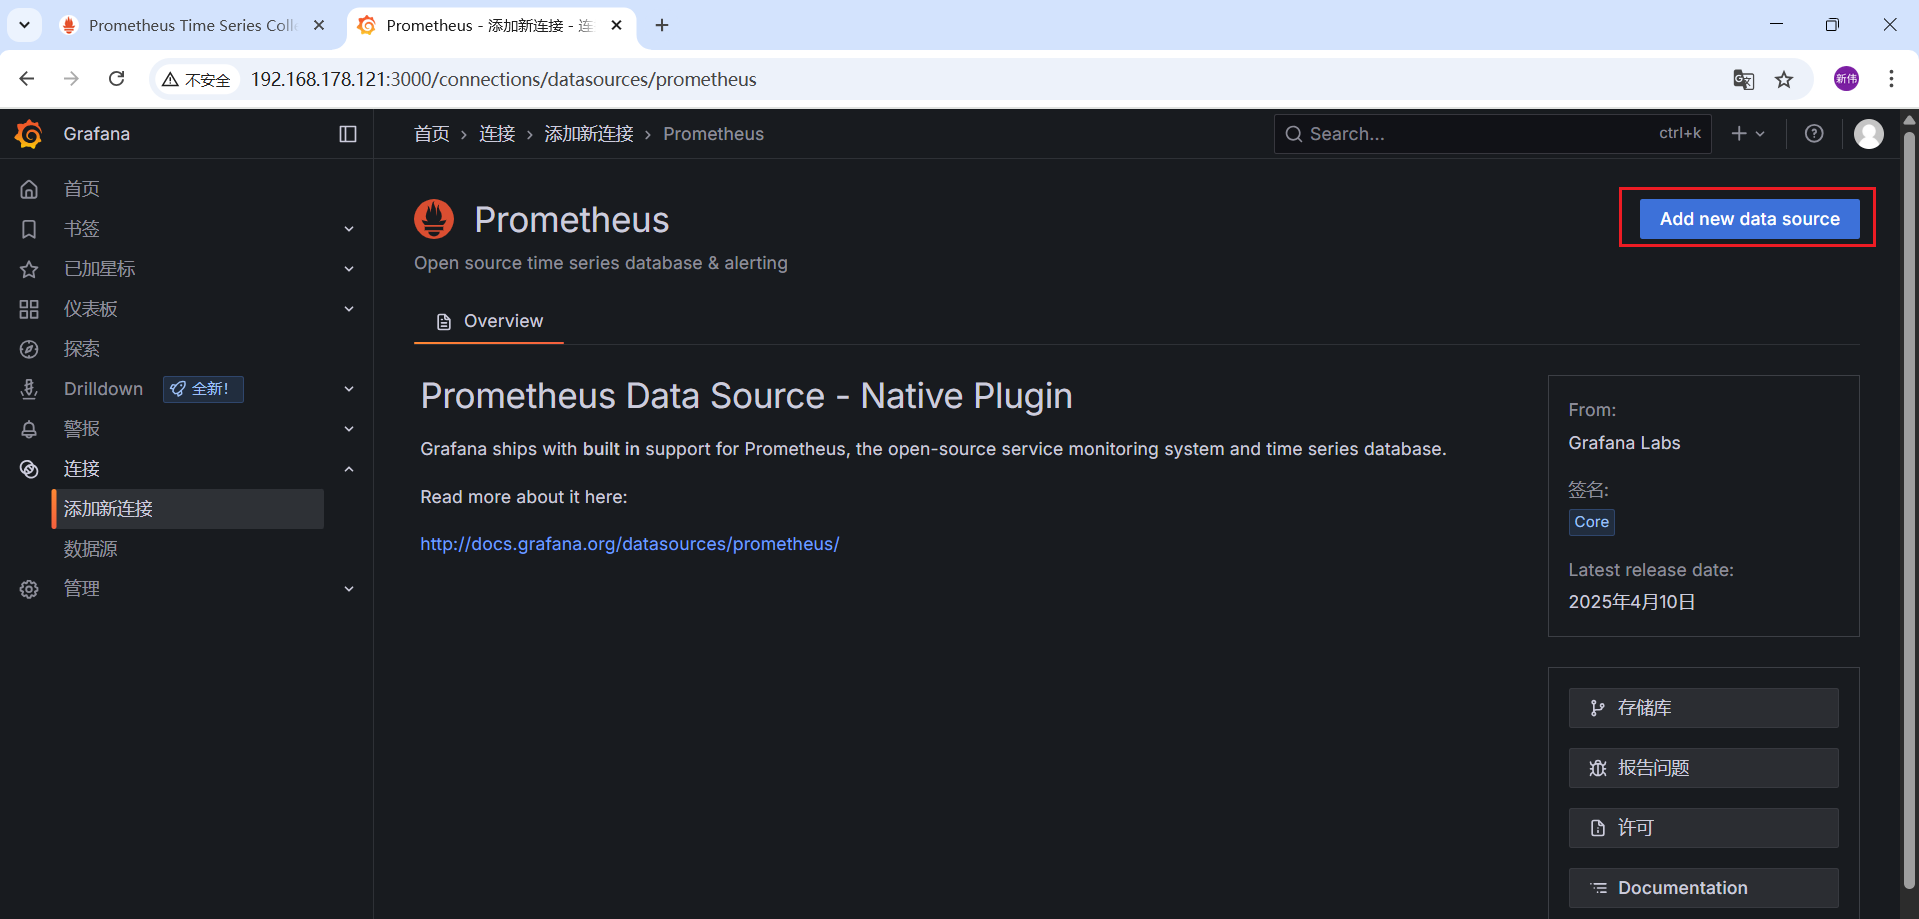Click the translate icon in address bar
1919x919 pixels.
1743,79
